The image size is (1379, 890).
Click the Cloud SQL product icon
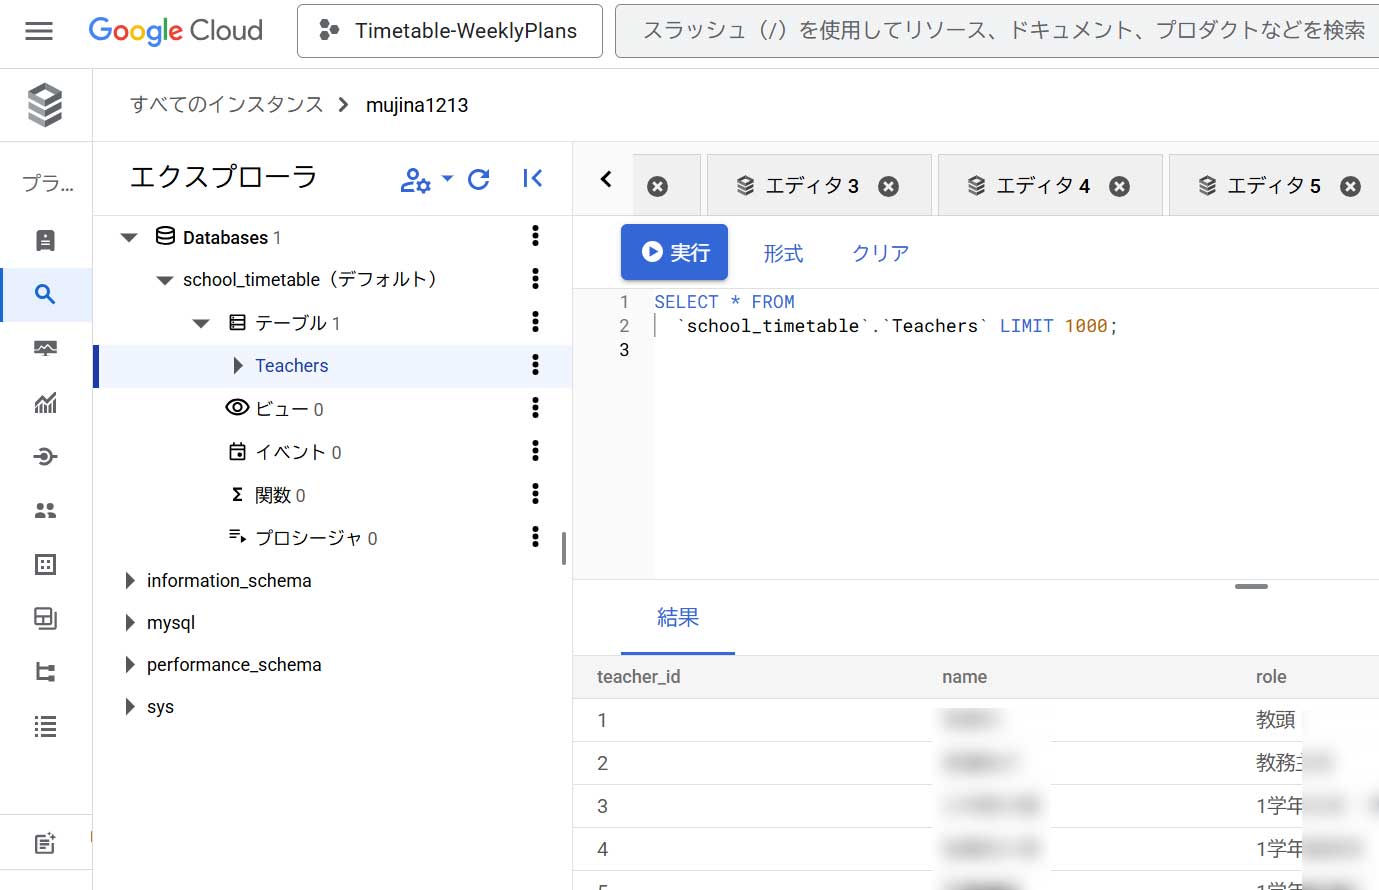45,105
